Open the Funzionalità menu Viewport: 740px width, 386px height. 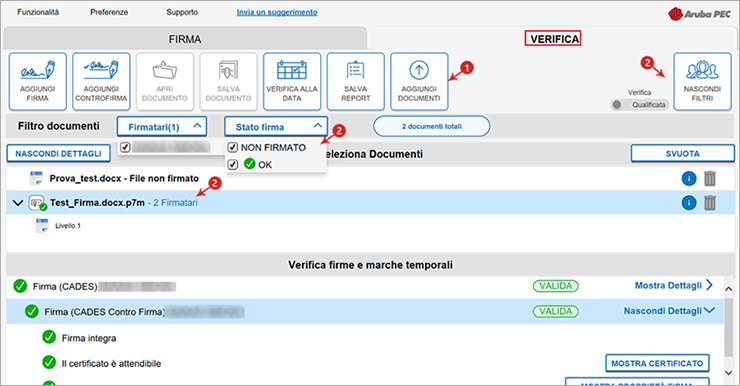(38, 12)
